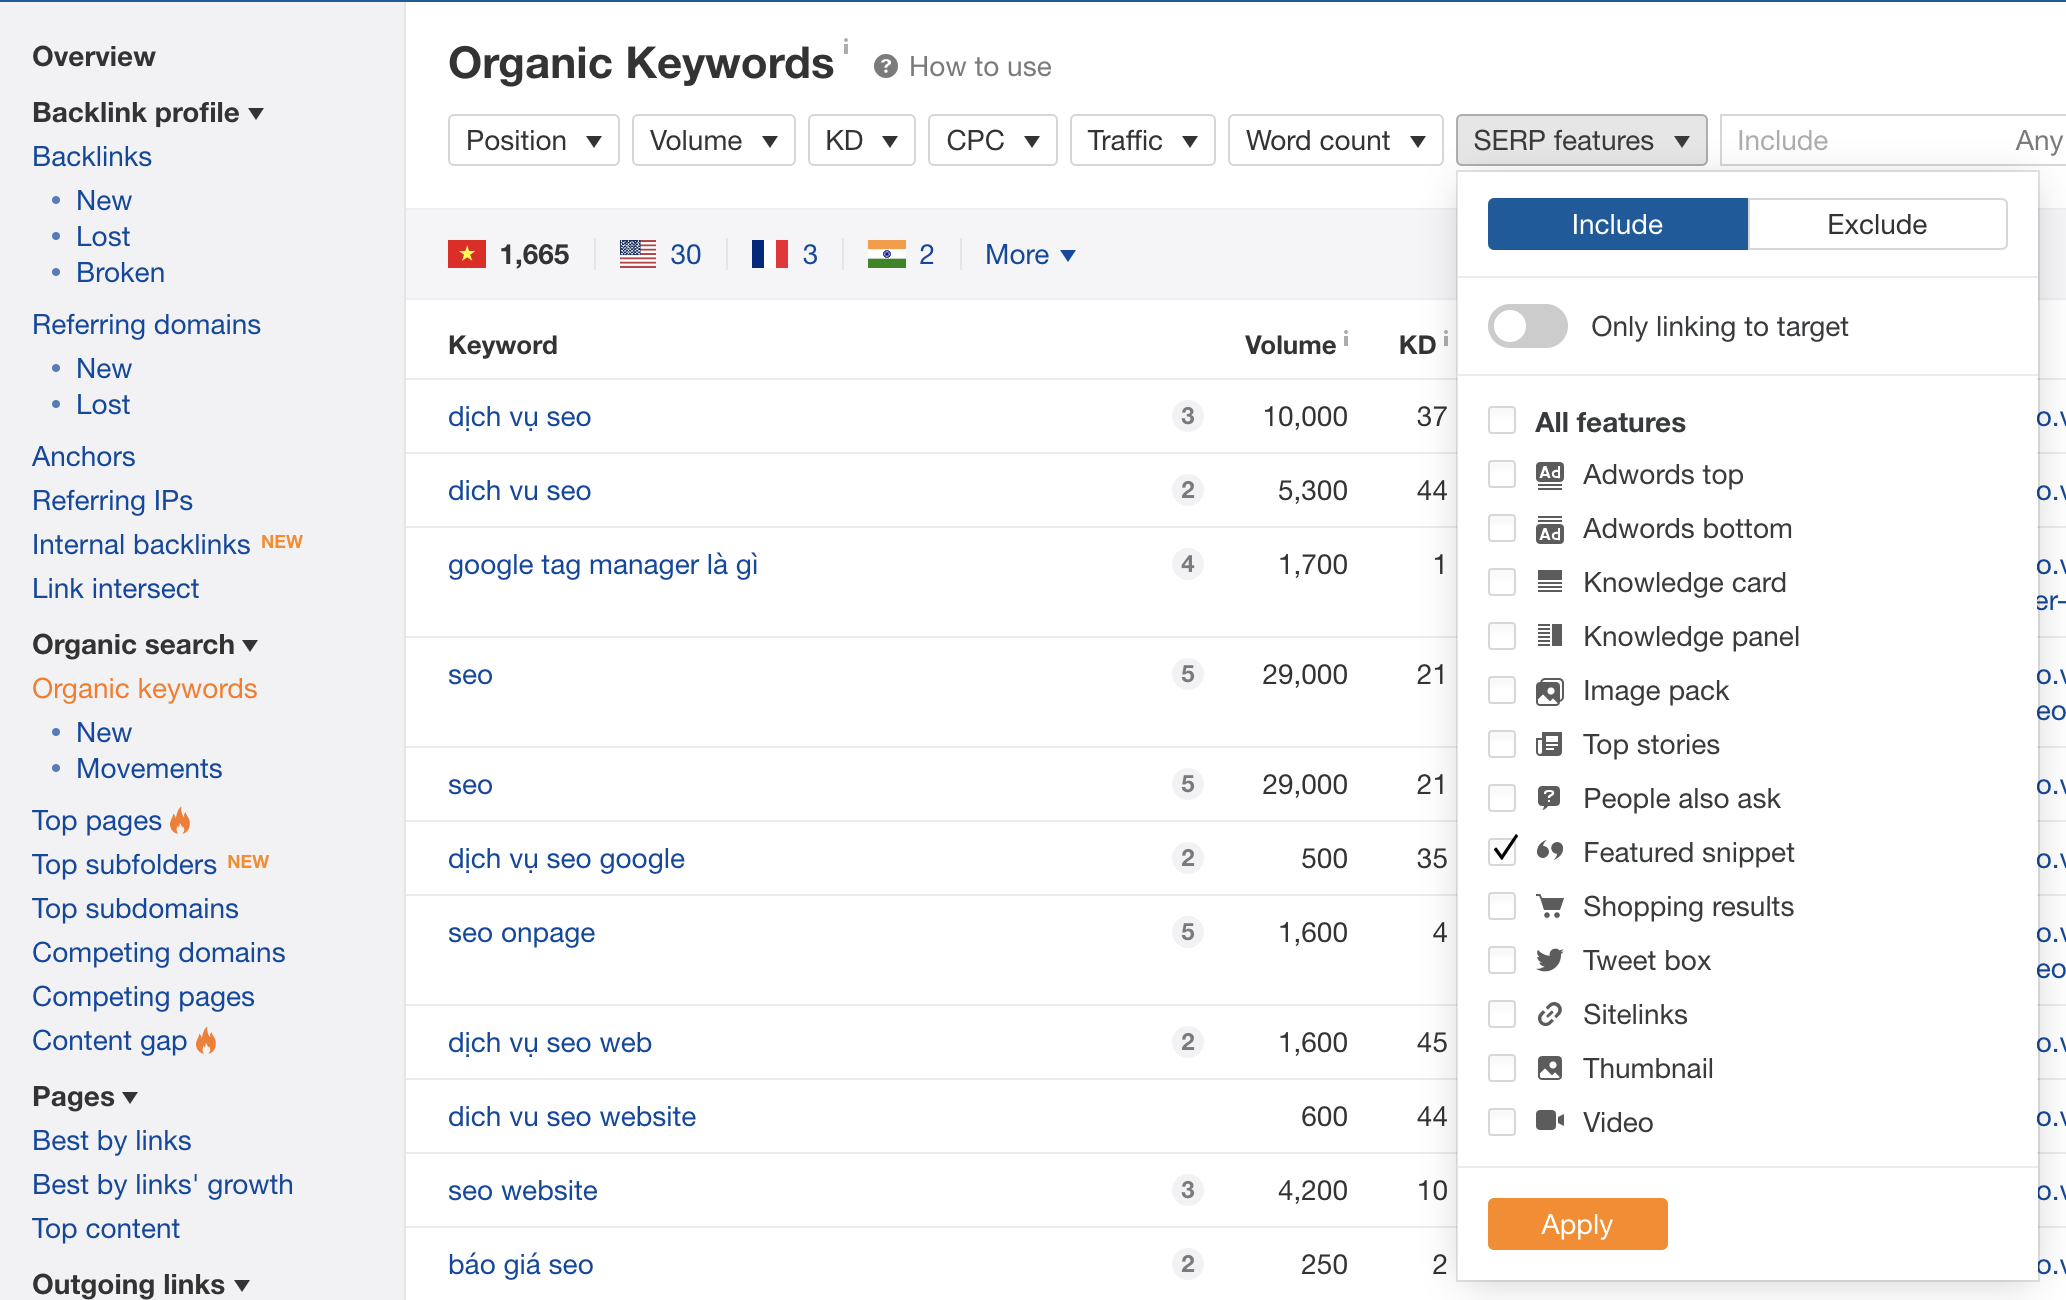Image resolution: width=2066 pixels, height=1300 pixels.
Task: Open Organic keywords section
Action: tap(145, 689)
